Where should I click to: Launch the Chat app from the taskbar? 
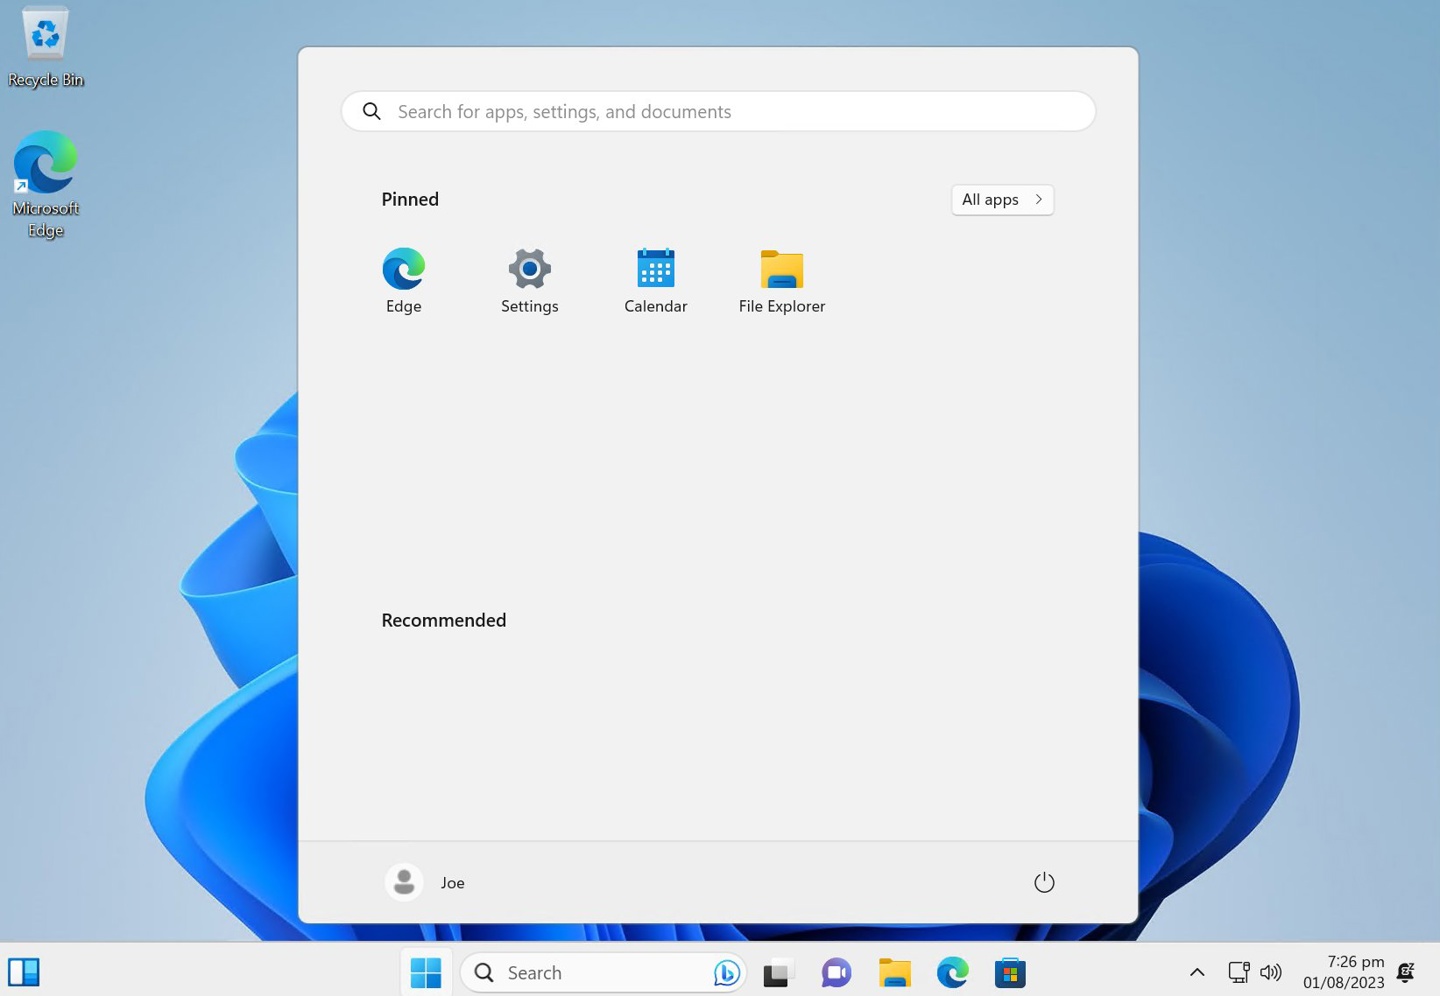[836, 972]
